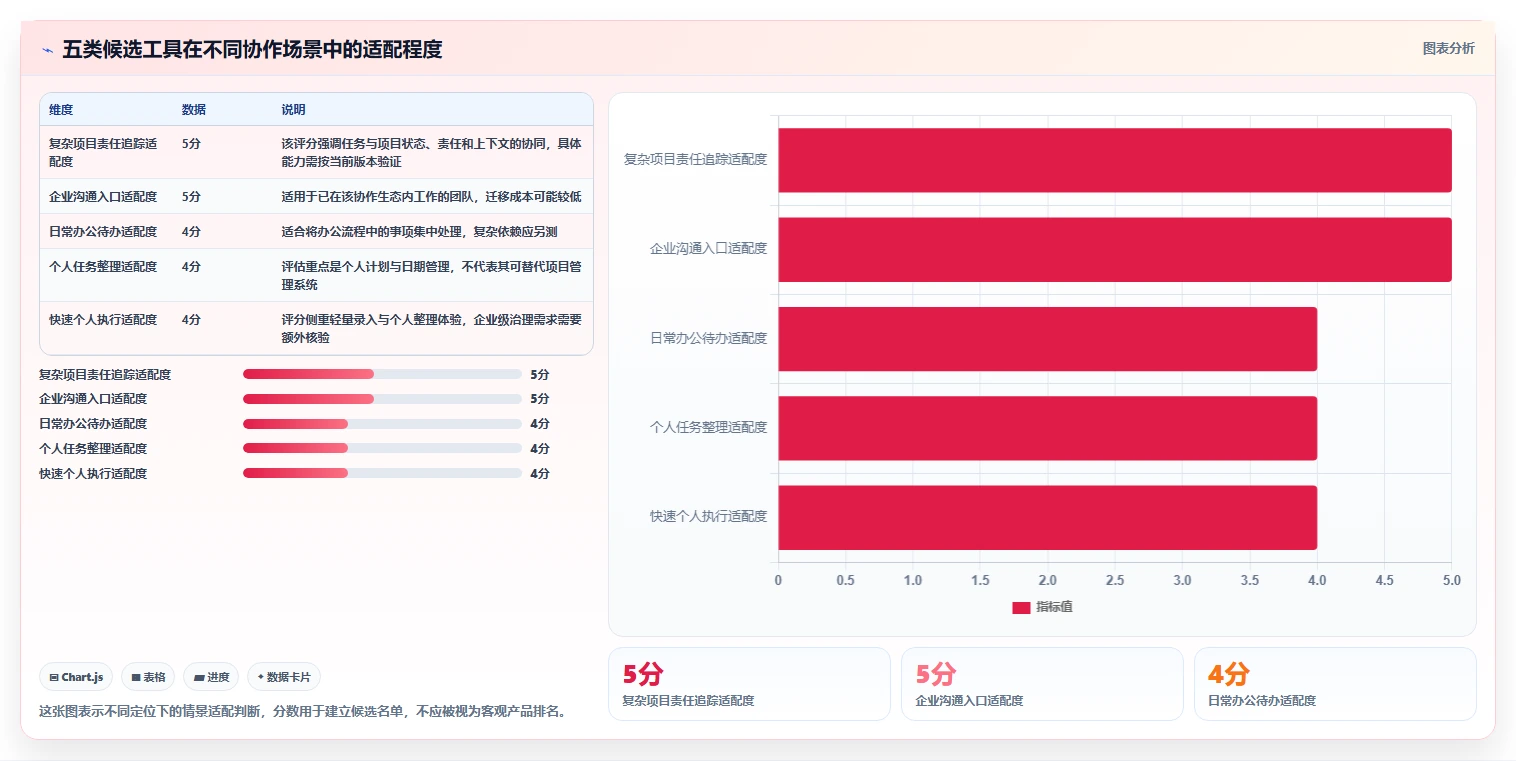Click the chart y-axis label 复杂项目责任追踪适配度
This screenshot has height=761, width=1516.
click(695, 159)
